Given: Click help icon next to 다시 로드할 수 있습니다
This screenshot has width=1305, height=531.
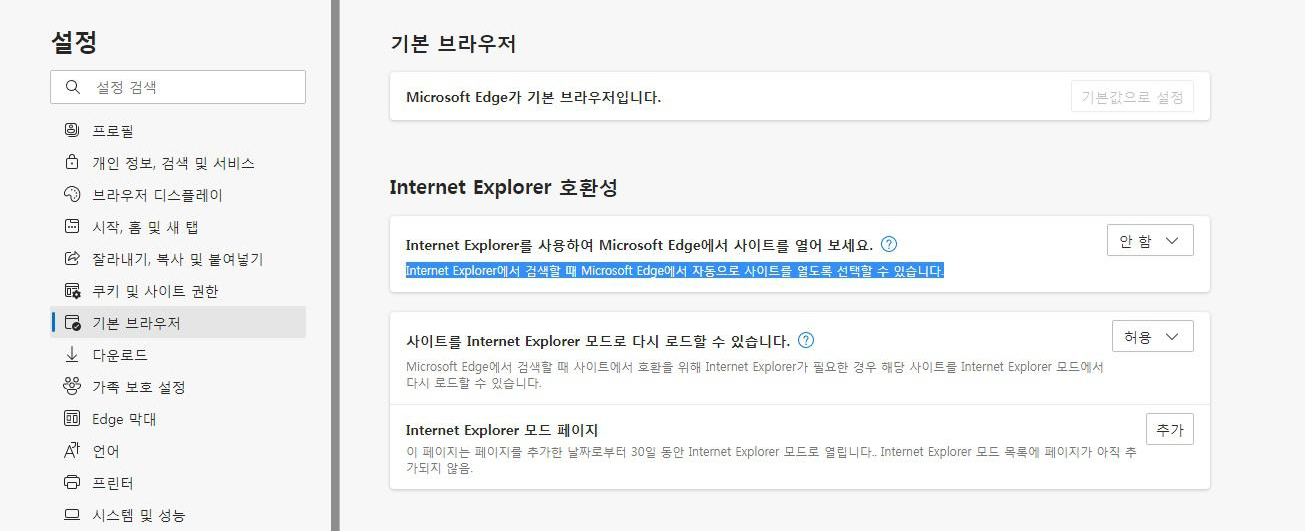Looking at the screenshot, I should click(806, 340).
